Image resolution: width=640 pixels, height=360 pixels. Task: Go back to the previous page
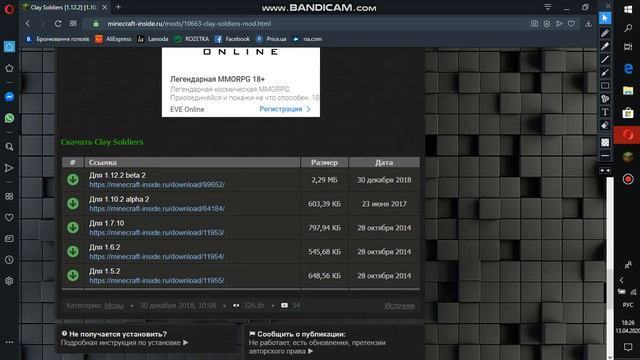pos(28,24)
